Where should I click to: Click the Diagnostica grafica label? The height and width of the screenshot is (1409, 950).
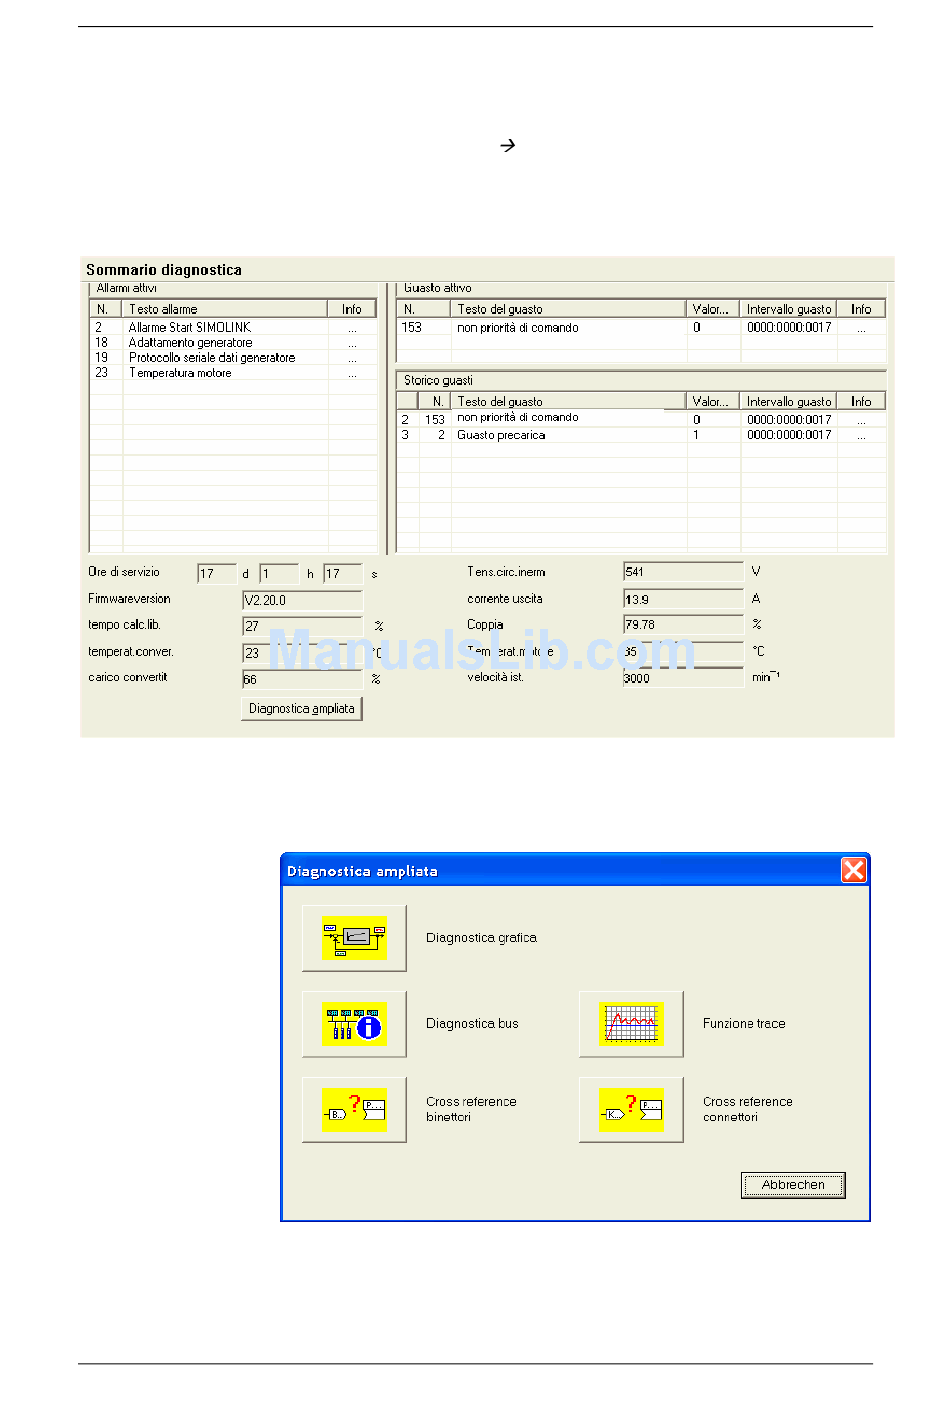(481, 938)
